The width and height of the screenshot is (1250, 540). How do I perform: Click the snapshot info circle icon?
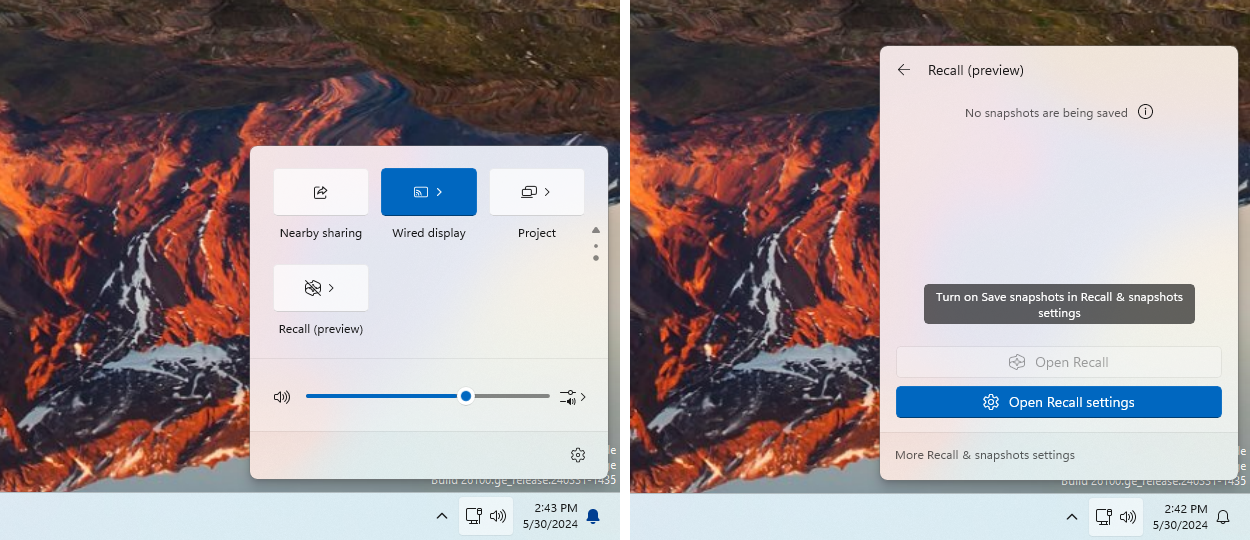point(1146,112)
